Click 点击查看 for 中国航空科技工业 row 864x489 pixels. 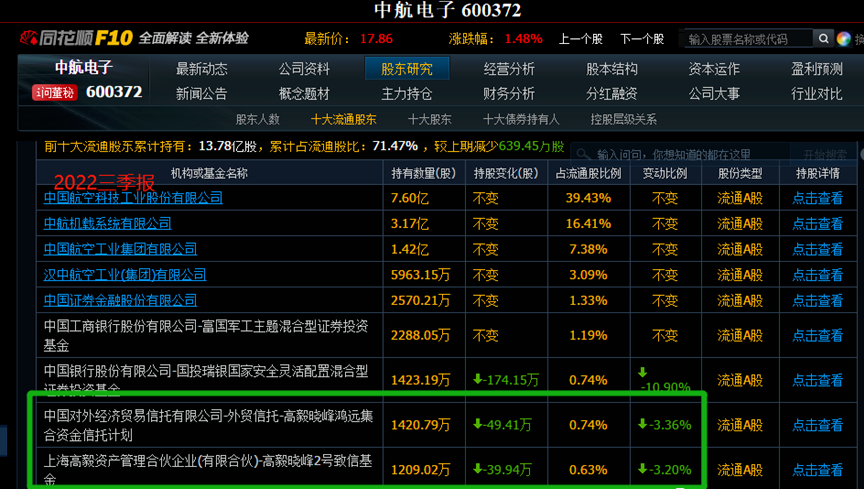click(818, 198)
